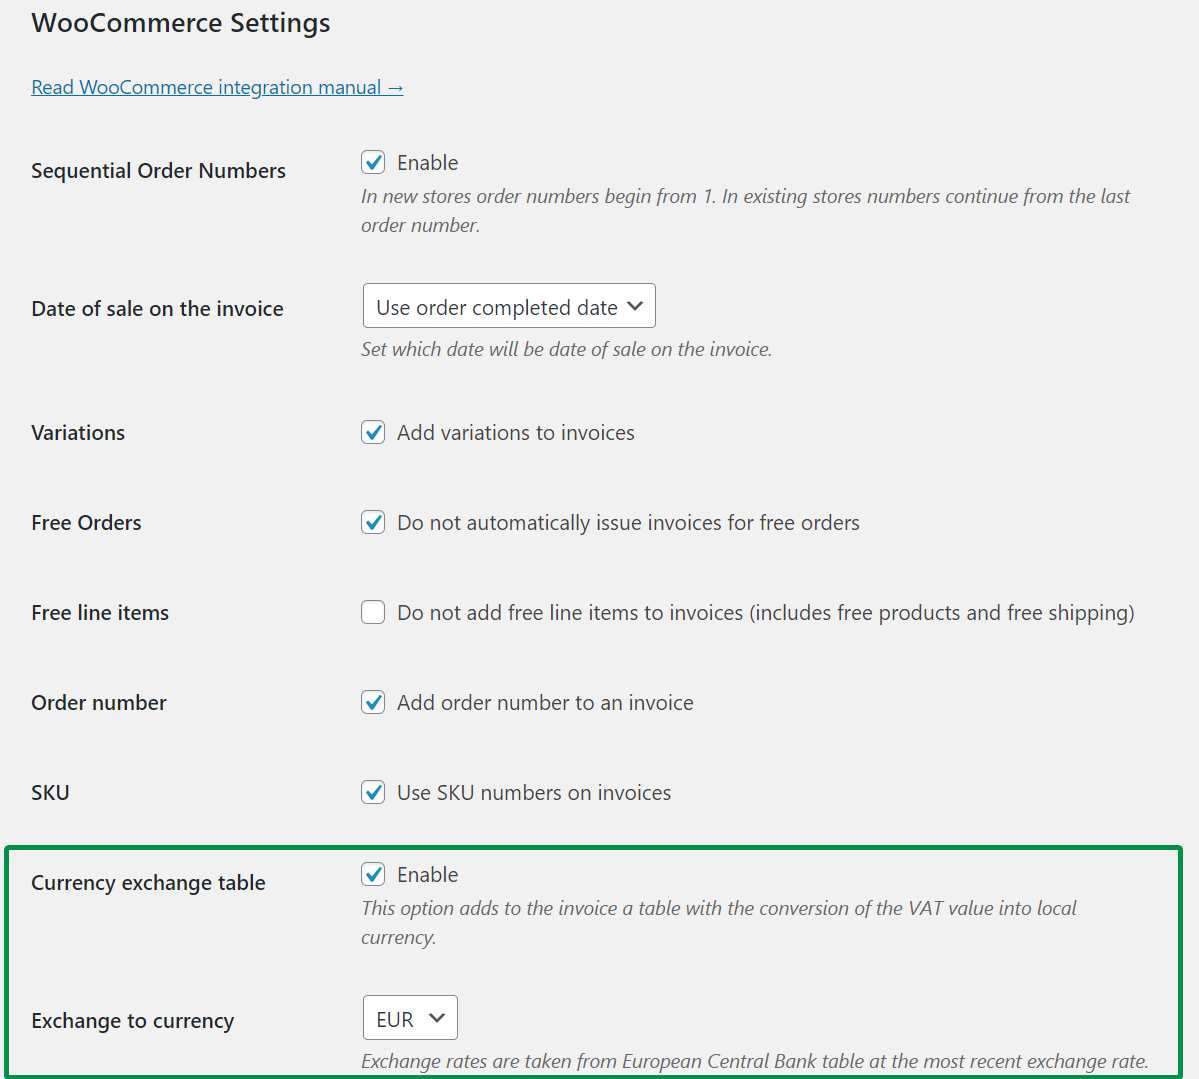Screen dimensions: 1199x1079
Task: Disable "Use SKU numbers on invoices"
Action: [373, 792]
